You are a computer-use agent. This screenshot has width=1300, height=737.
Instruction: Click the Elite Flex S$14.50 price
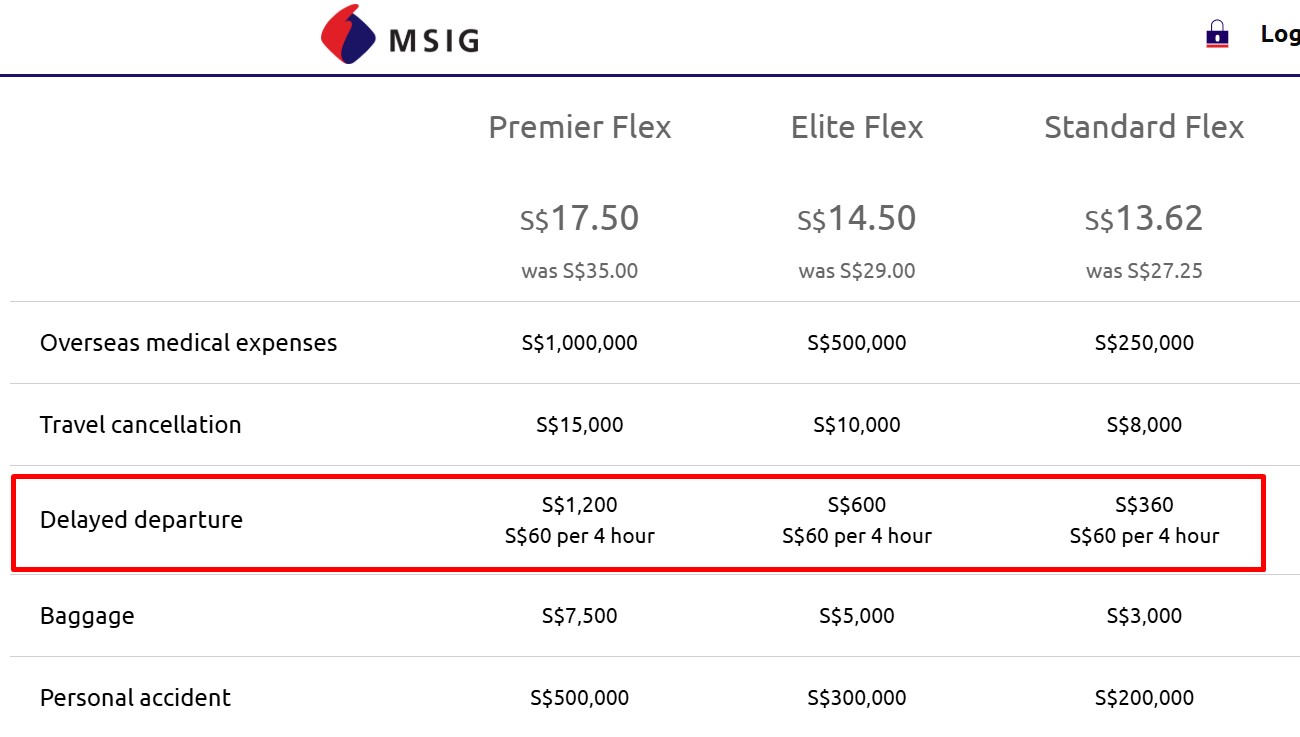click(857, 218)
